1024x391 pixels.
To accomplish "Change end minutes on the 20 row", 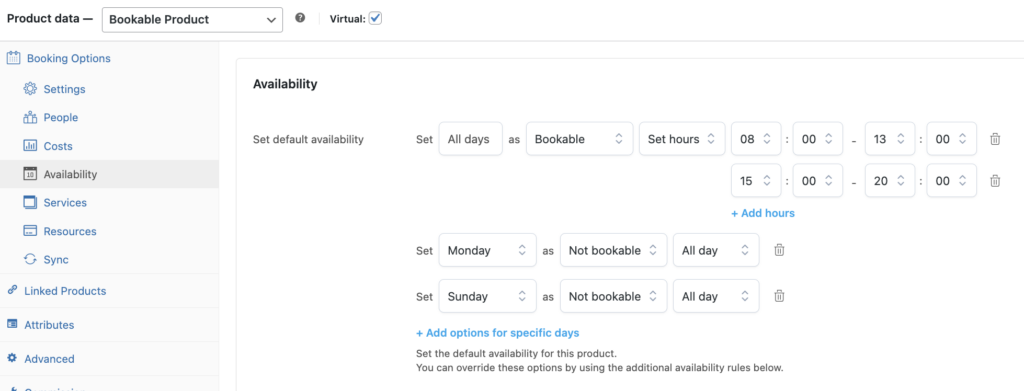I will [952, 181].
